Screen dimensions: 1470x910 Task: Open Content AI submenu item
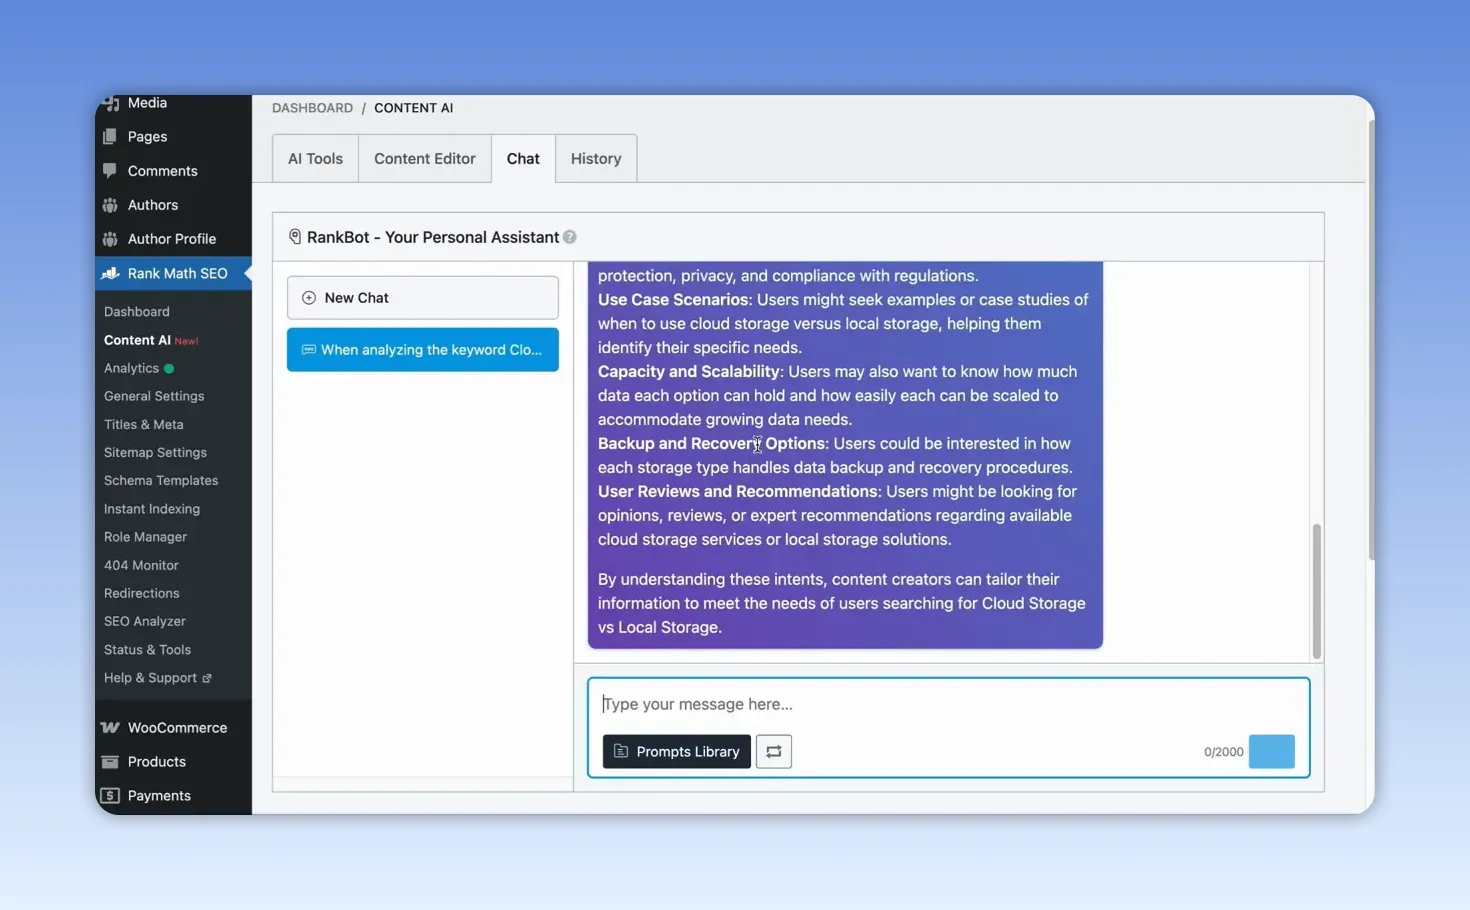click(138, 340)
